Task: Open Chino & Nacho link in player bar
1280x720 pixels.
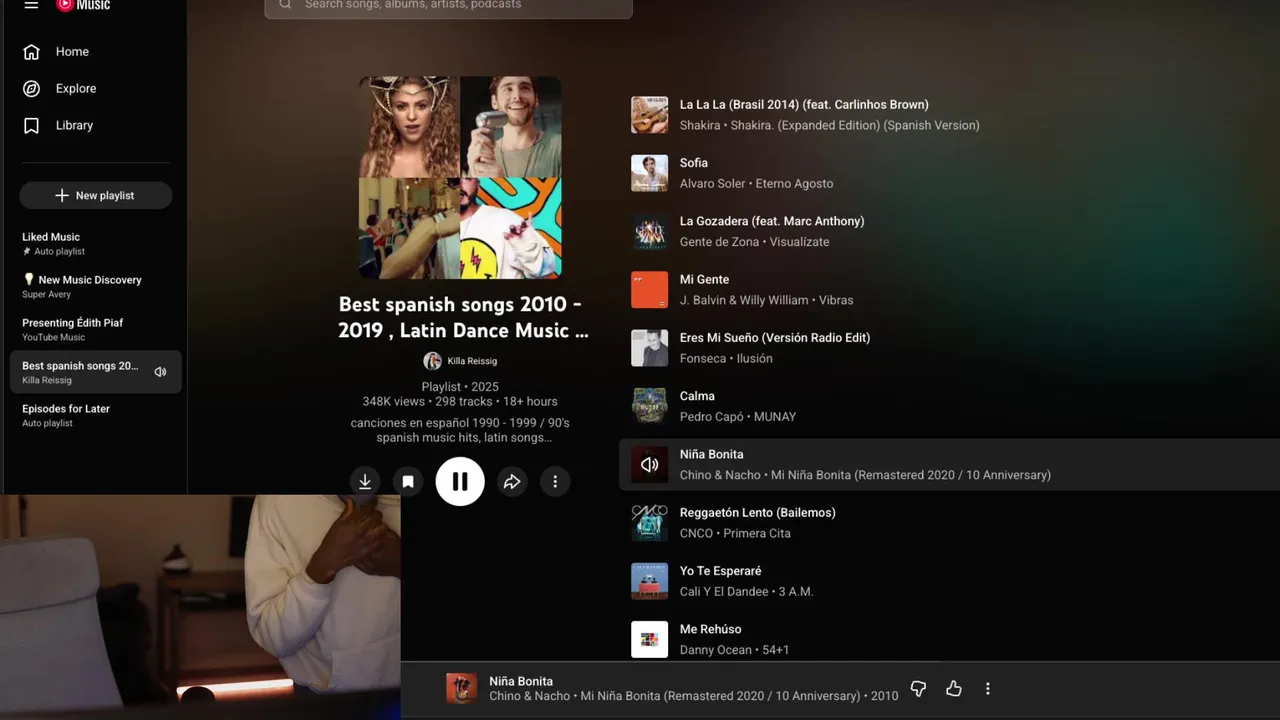Action: click(x=529, y=697)
